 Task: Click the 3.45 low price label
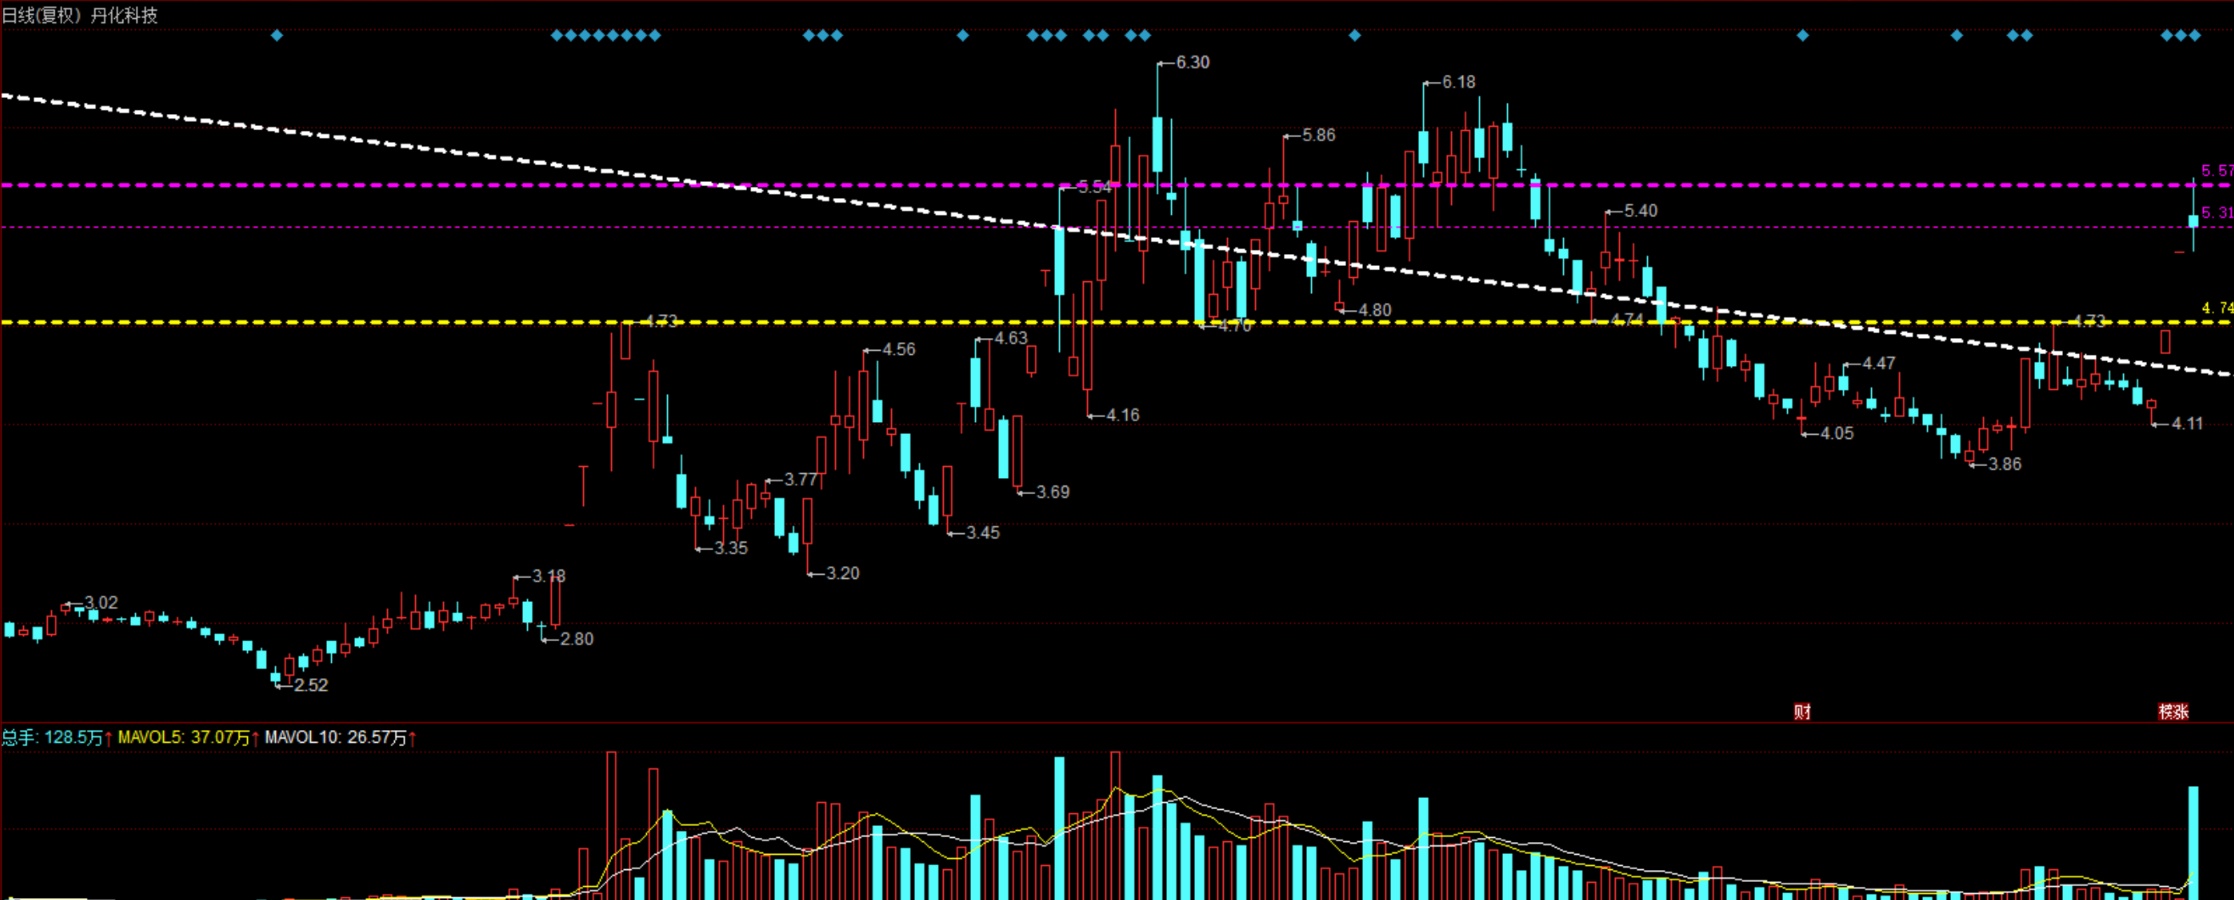[982, 533]
